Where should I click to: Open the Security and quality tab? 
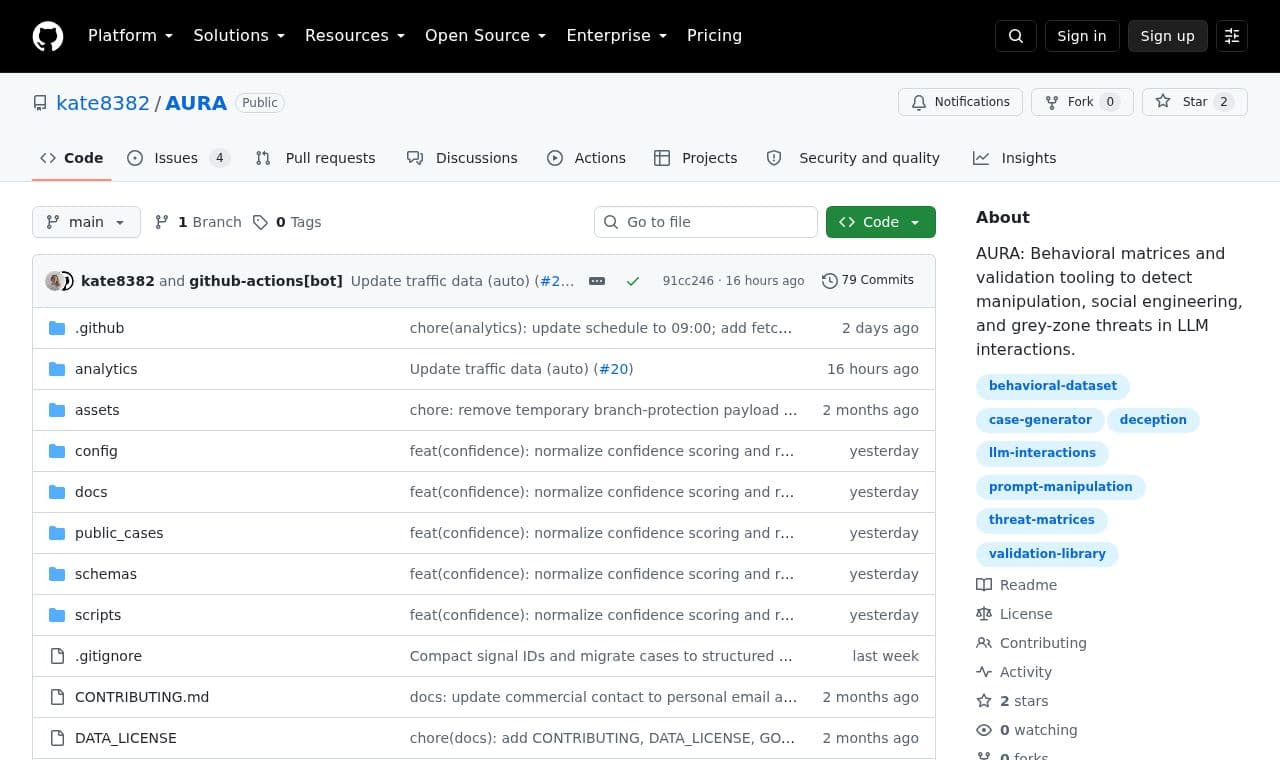[x=853, y=158]
